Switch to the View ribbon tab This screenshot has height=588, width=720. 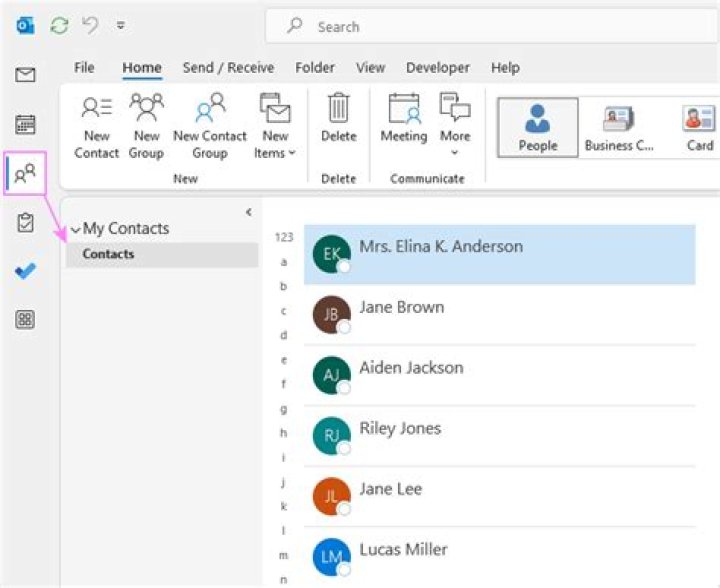(370, 68)
